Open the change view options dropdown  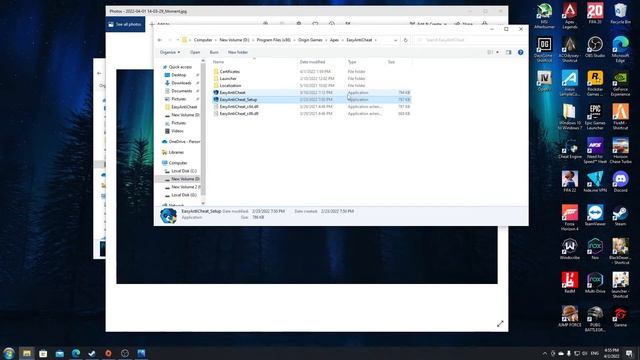[498, 52]
